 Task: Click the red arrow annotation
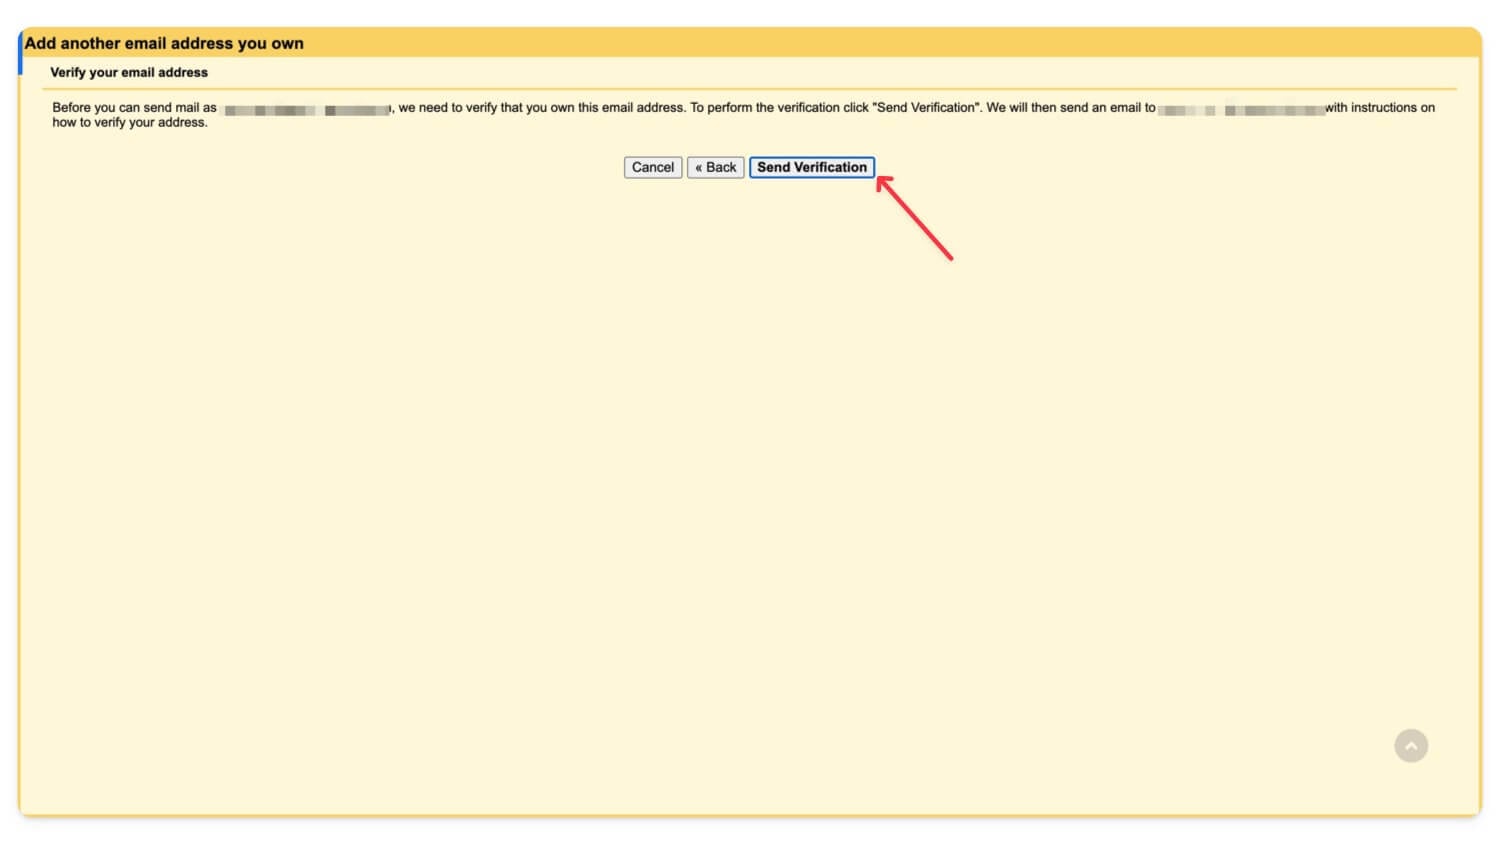tap(915, 219)
